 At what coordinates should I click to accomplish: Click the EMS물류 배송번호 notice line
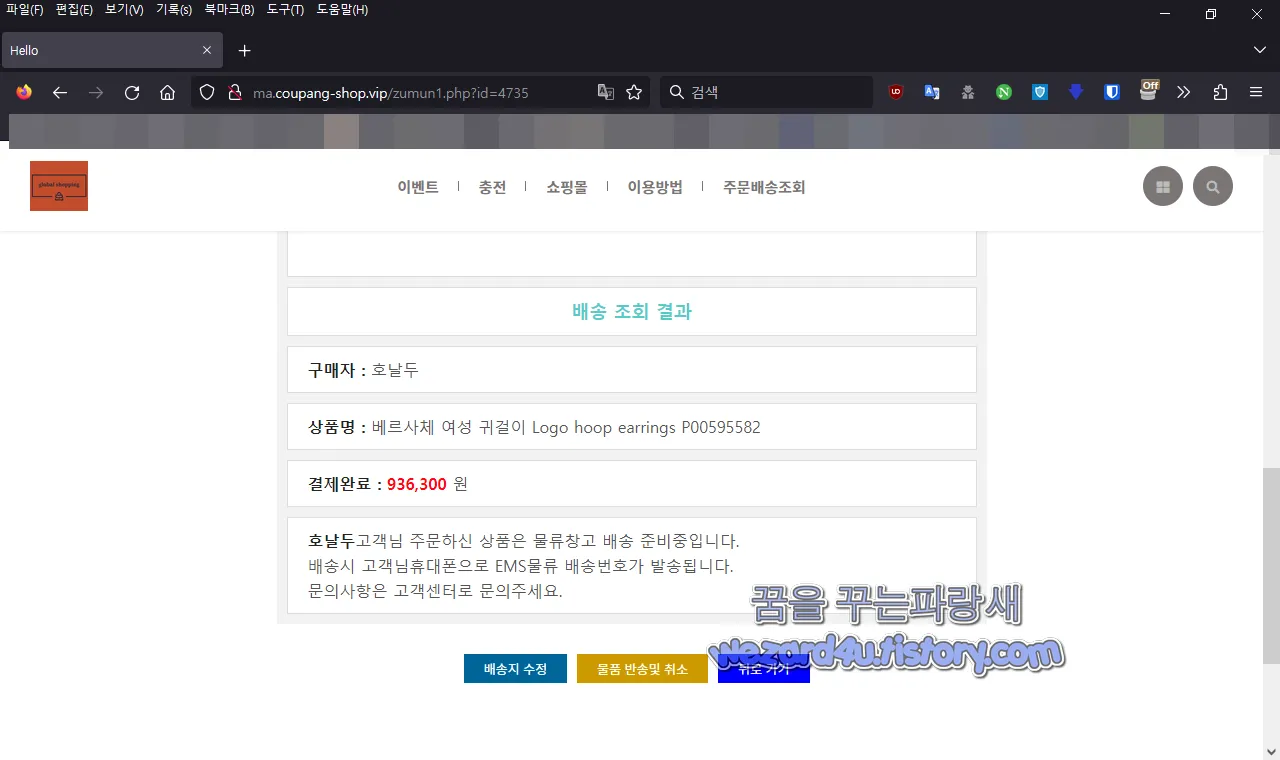click(x=521, y=566)
